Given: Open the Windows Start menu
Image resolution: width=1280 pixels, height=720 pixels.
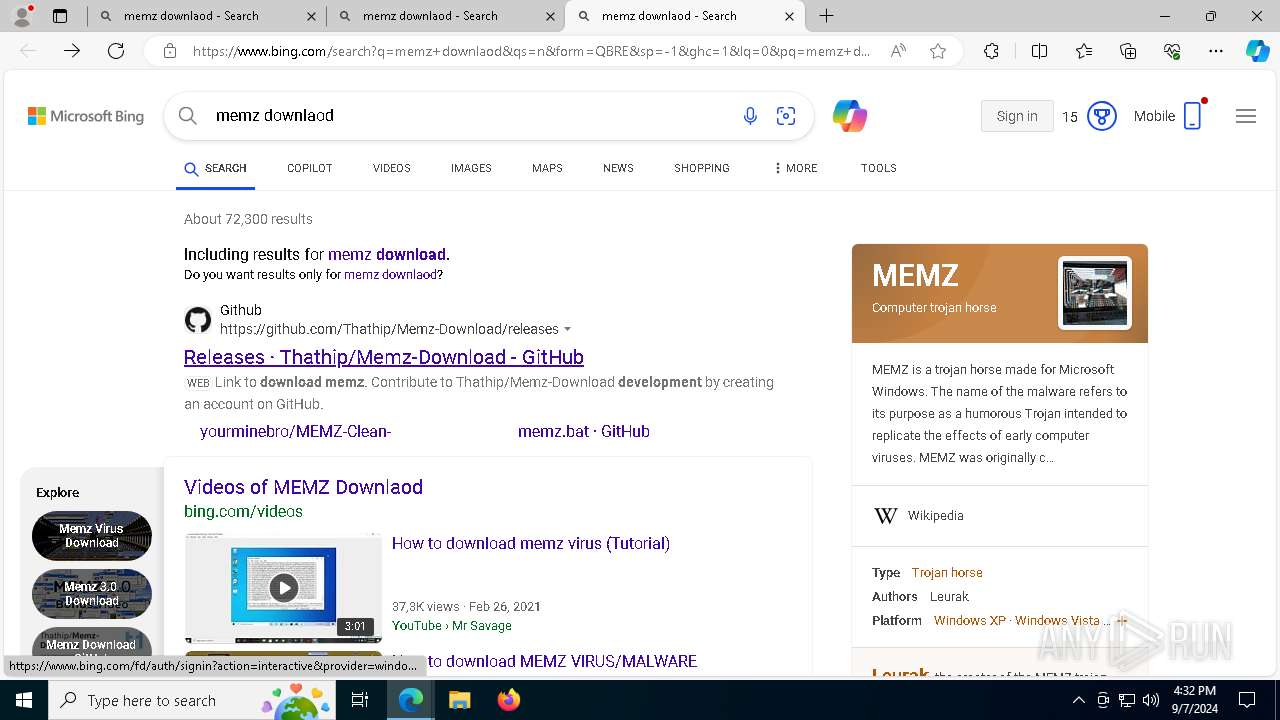Looking at the screenshot, I should click(24, 700).
